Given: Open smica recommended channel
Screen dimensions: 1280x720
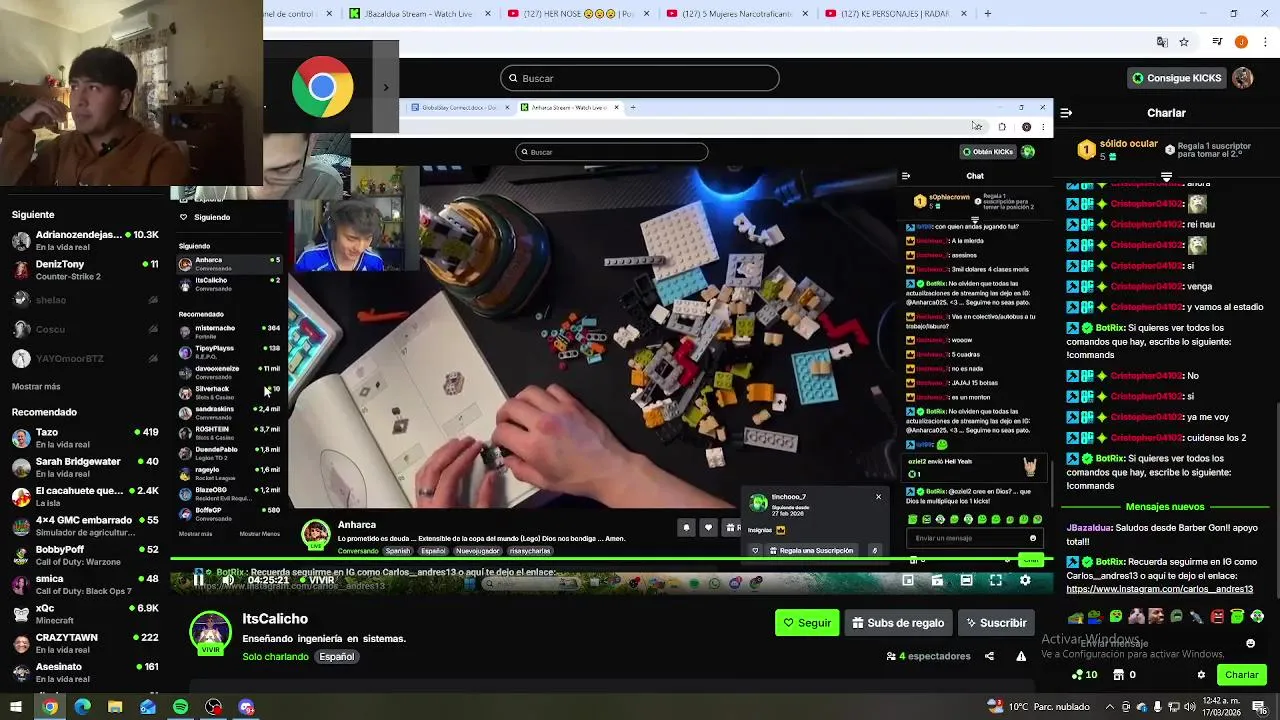Looking at the screenshot, I should click(85, 584).
